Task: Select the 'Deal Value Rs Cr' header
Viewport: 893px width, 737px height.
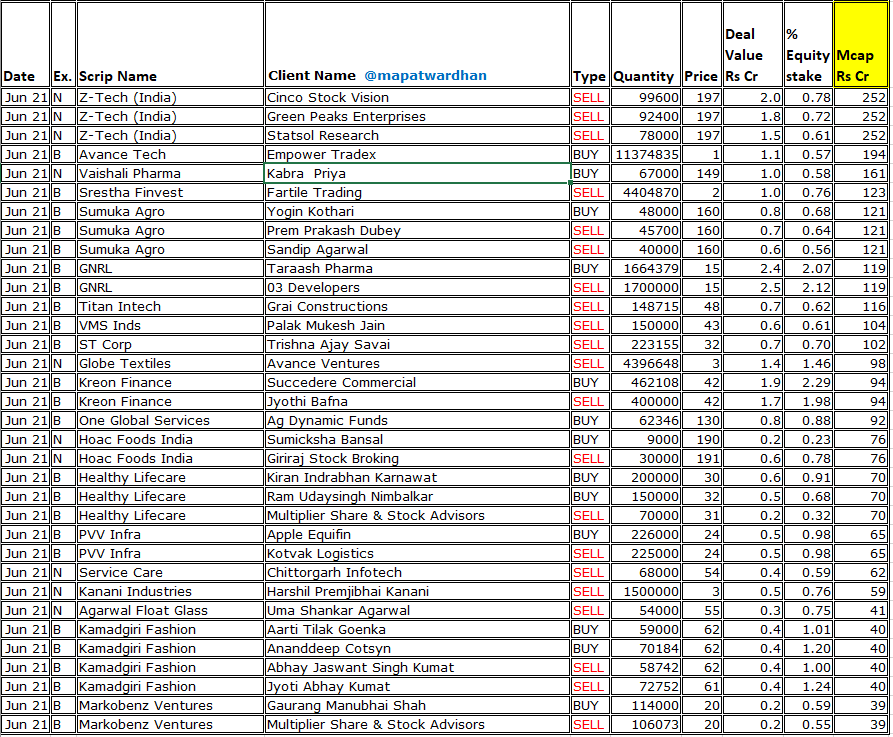Action: click(753, 44)
